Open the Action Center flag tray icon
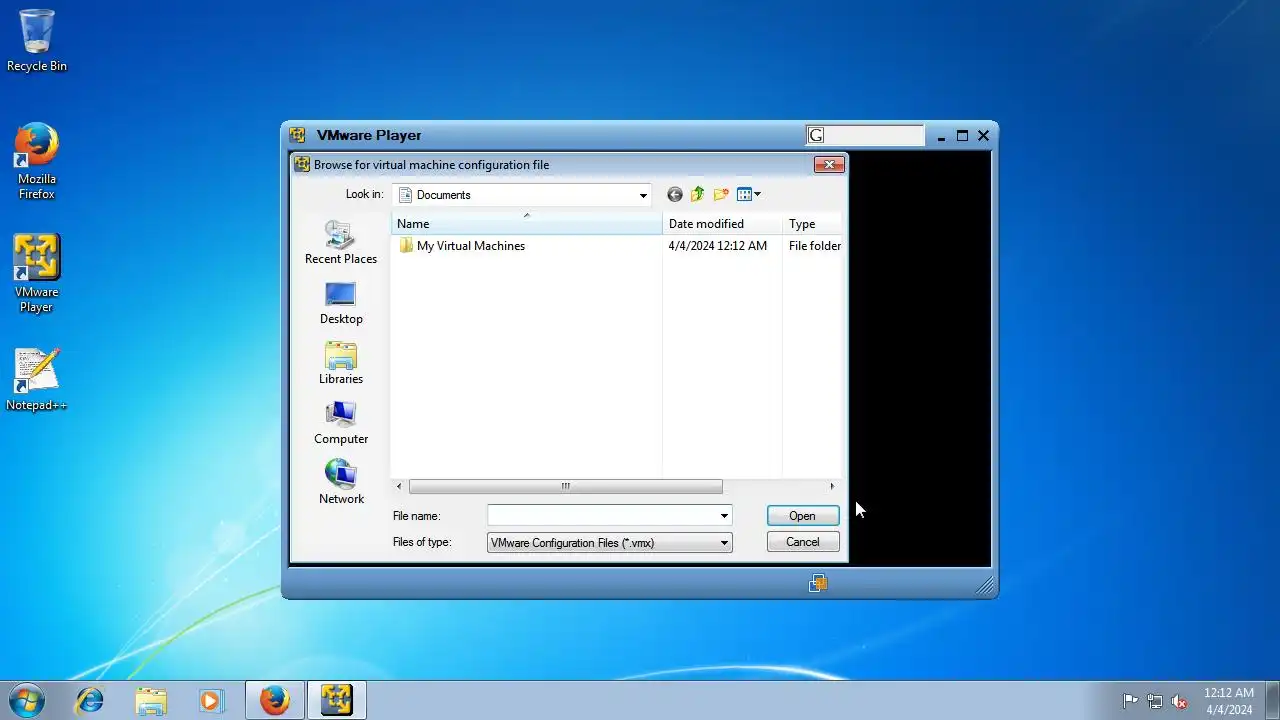 (1130, 701)
